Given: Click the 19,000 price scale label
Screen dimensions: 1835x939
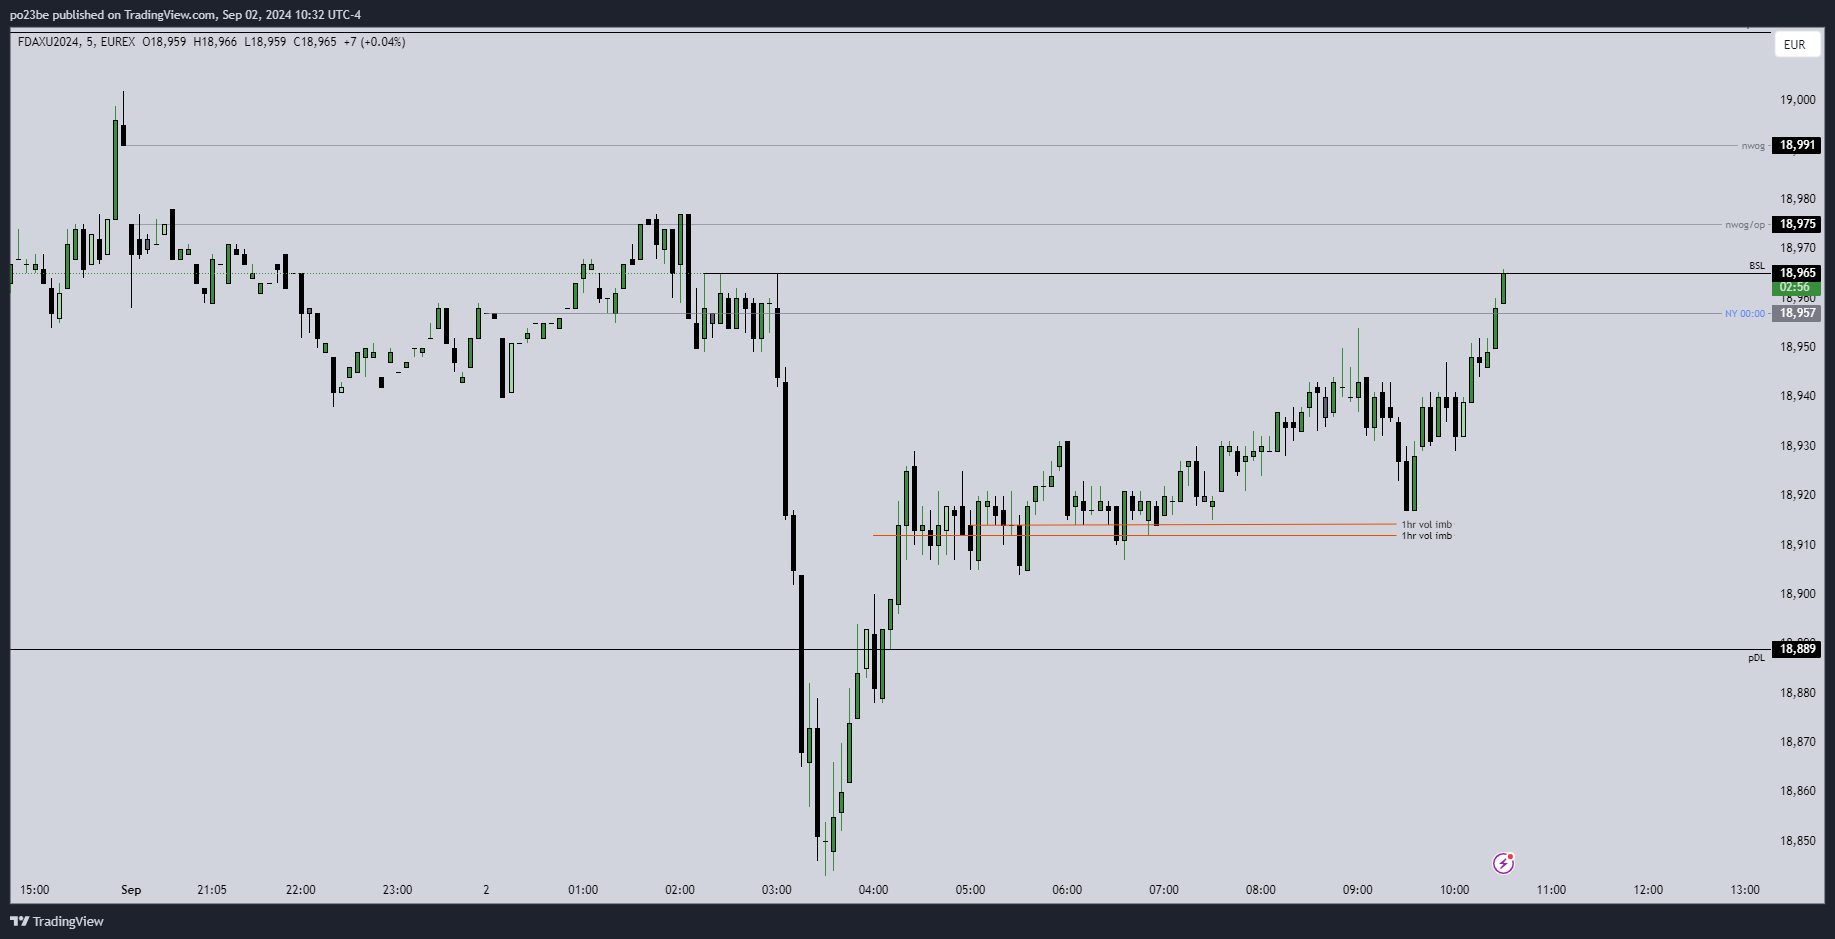Looking at the screenshot, I should pyautogui.click(x=1797, y=100).
